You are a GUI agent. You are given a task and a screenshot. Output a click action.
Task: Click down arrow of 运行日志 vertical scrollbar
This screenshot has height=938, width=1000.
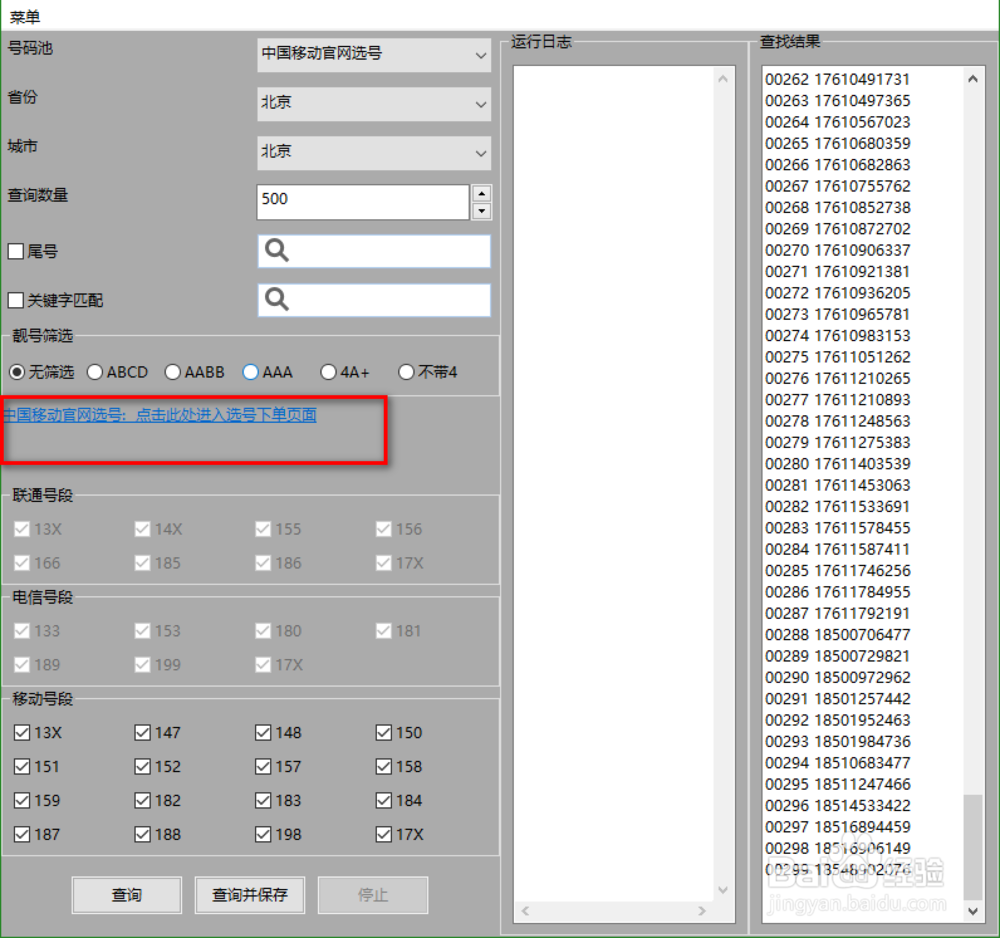click(x=723, y=890)
